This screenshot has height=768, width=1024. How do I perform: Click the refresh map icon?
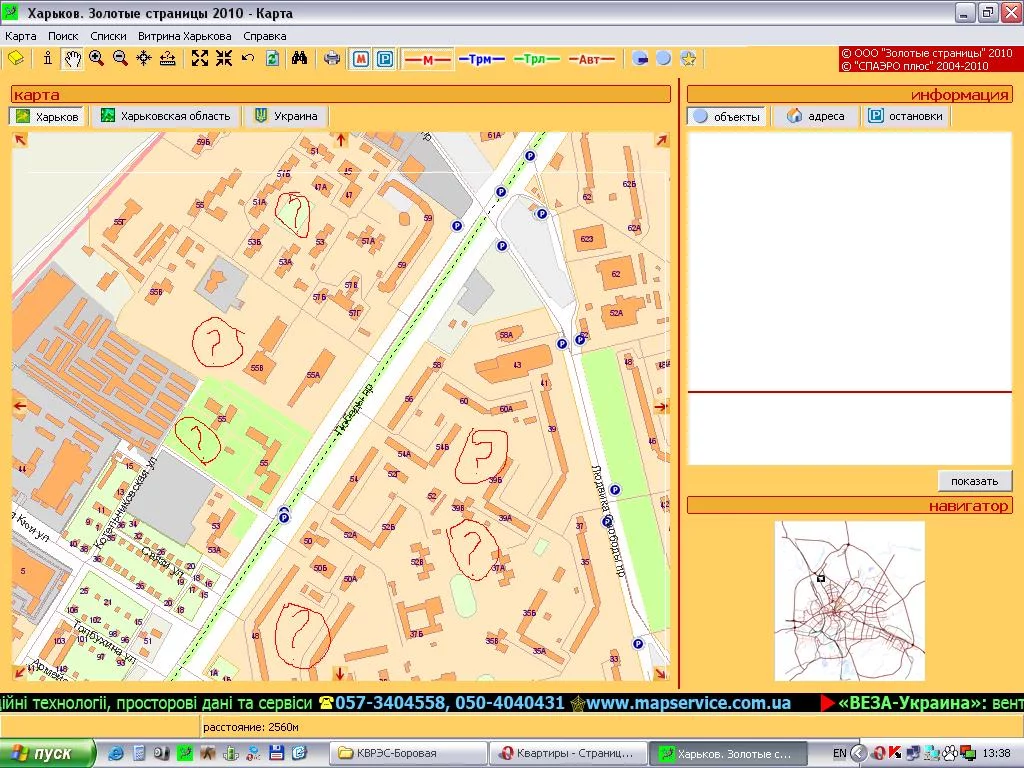click(272, 59)
